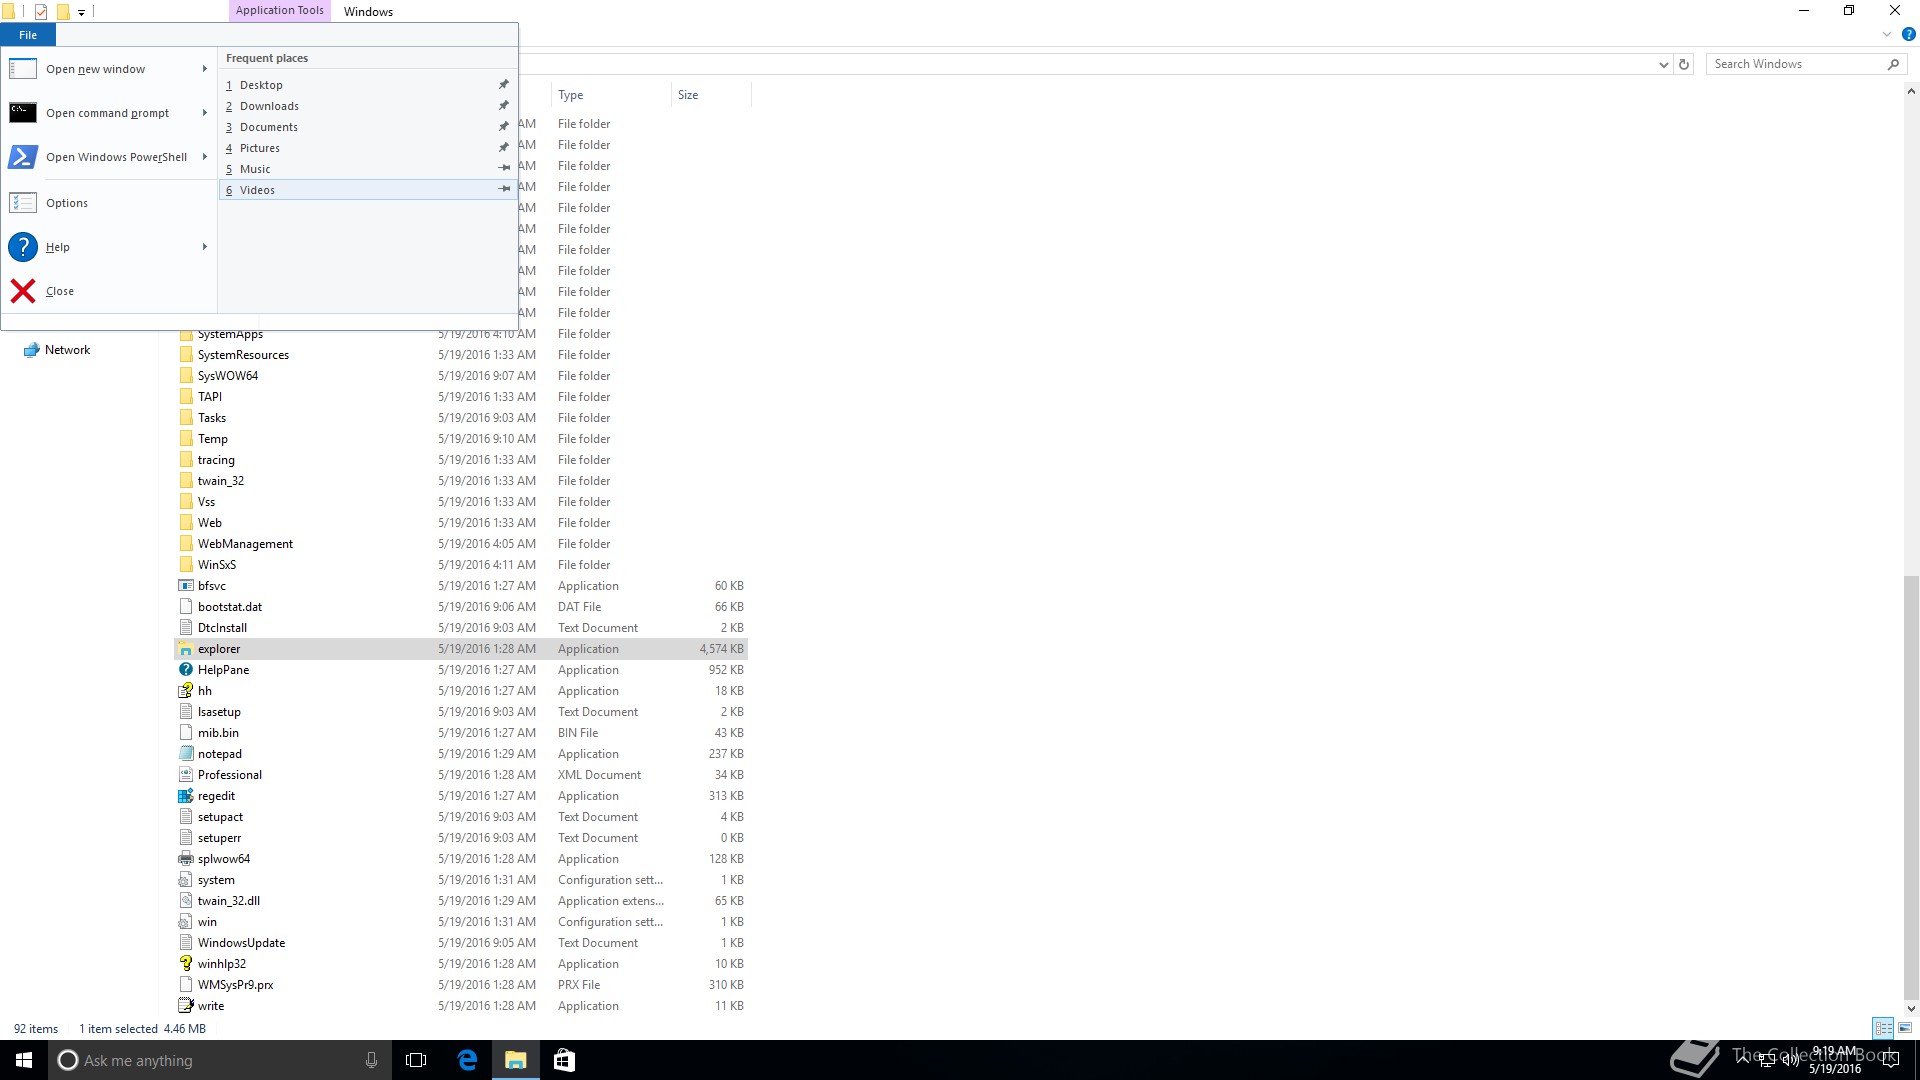
Task: Click the notepad file icon
Action: 185,754
